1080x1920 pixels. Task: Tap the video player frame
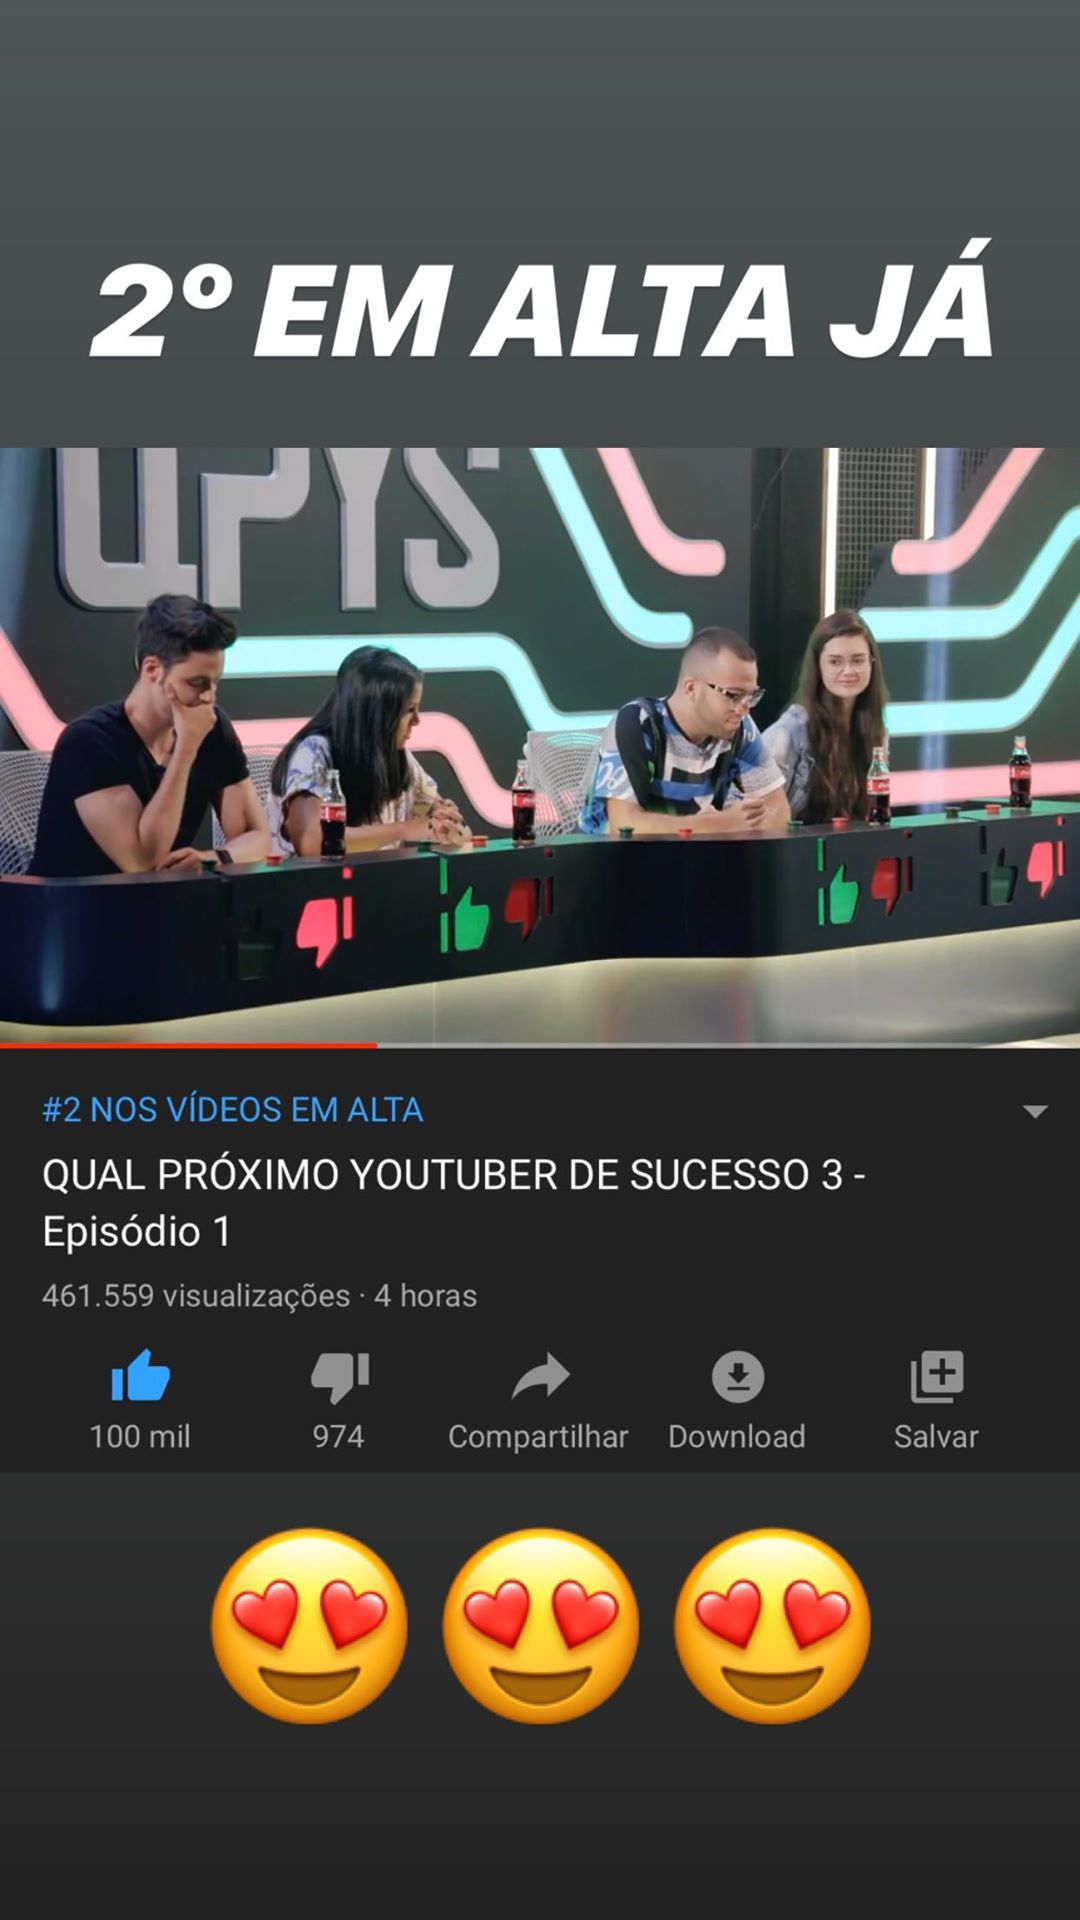(x=540, y=746)
